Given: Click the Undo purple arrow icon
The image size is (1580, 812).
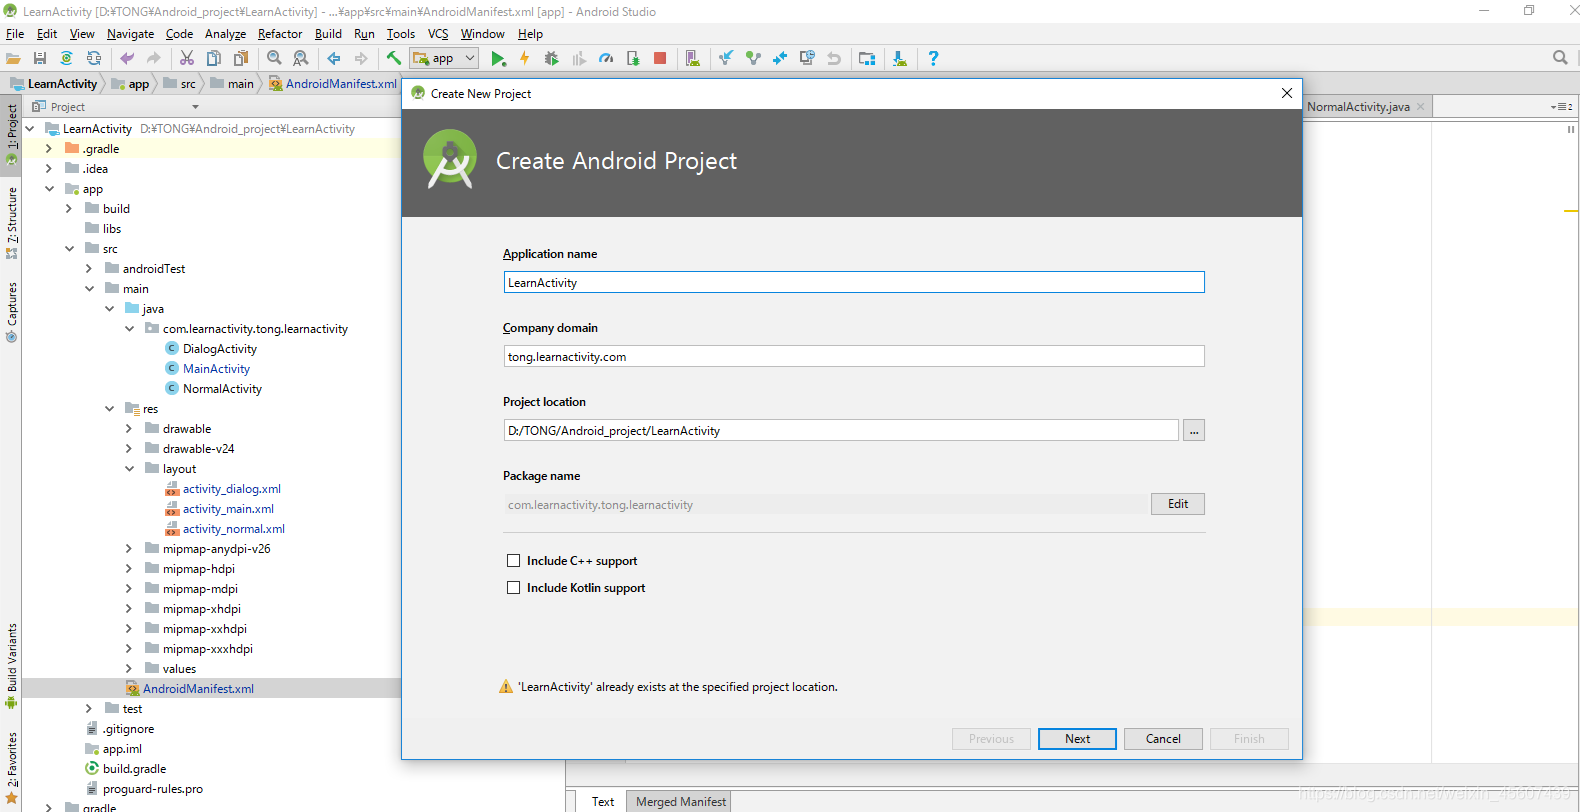Looking at the screenshot, I should (x=127, y=59).
